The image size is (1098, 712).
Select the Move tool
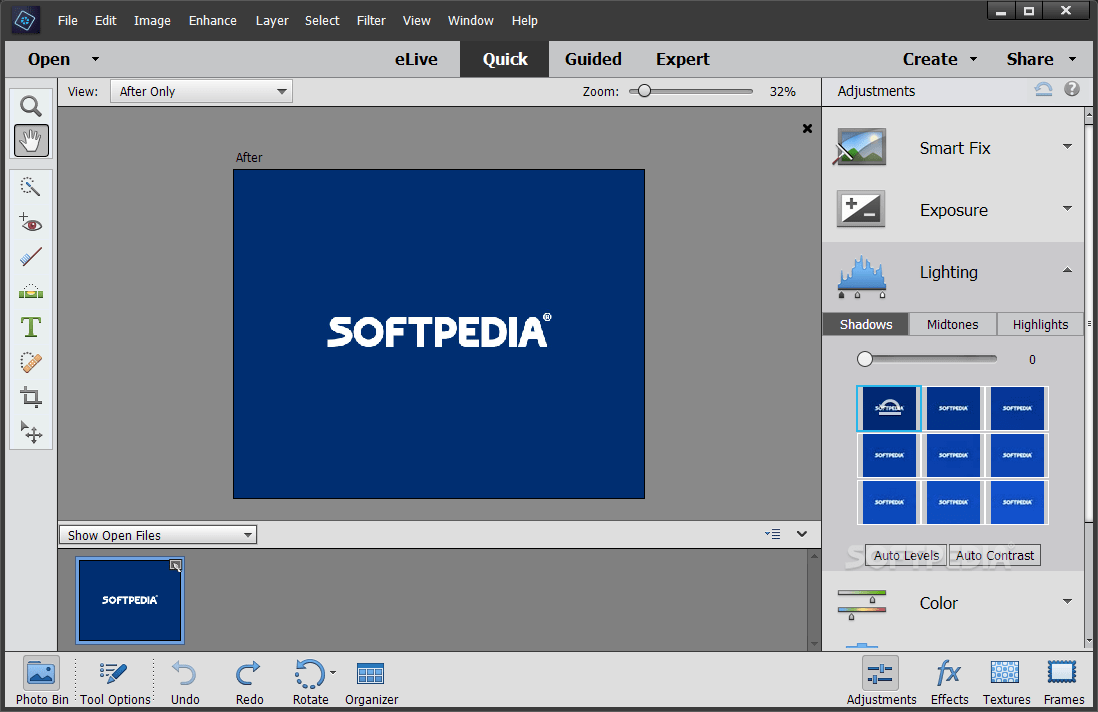click(x=31, y=432)
